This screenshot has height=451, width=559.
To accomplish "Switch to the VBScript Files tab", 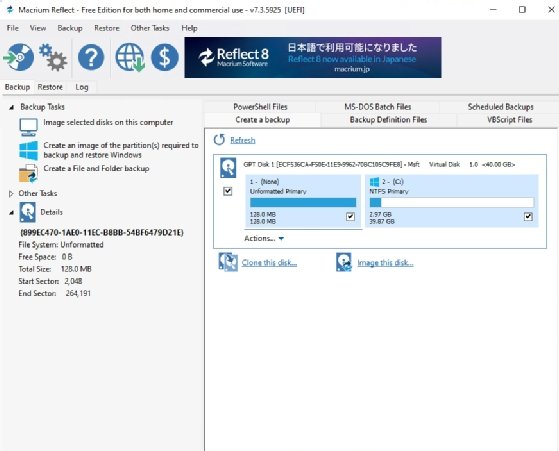I will (509, 120).
